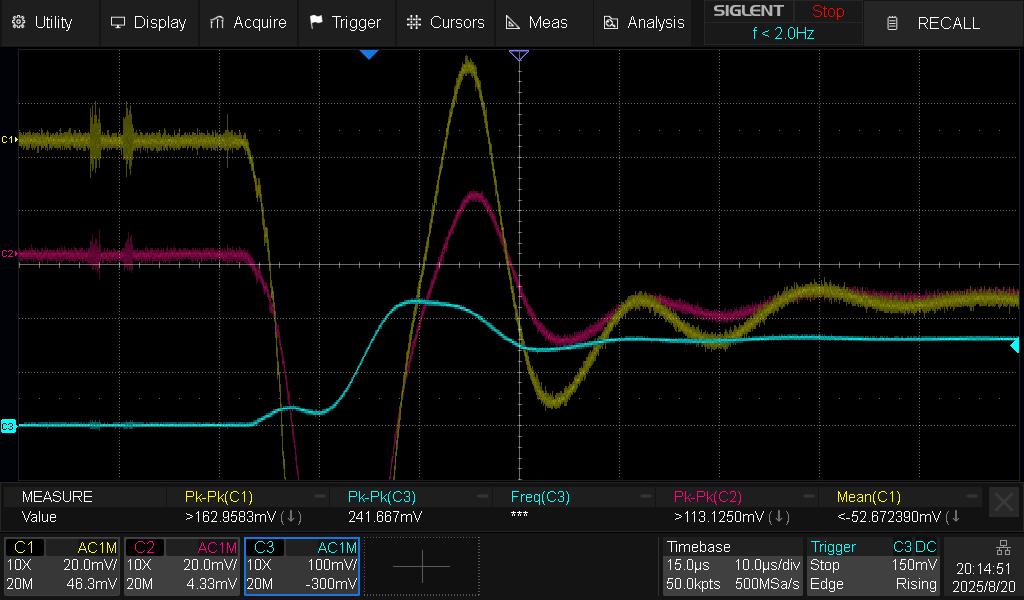Open the Timebase settings box
This screenshot has width=1024, height=600.
[x=732, y=566]
